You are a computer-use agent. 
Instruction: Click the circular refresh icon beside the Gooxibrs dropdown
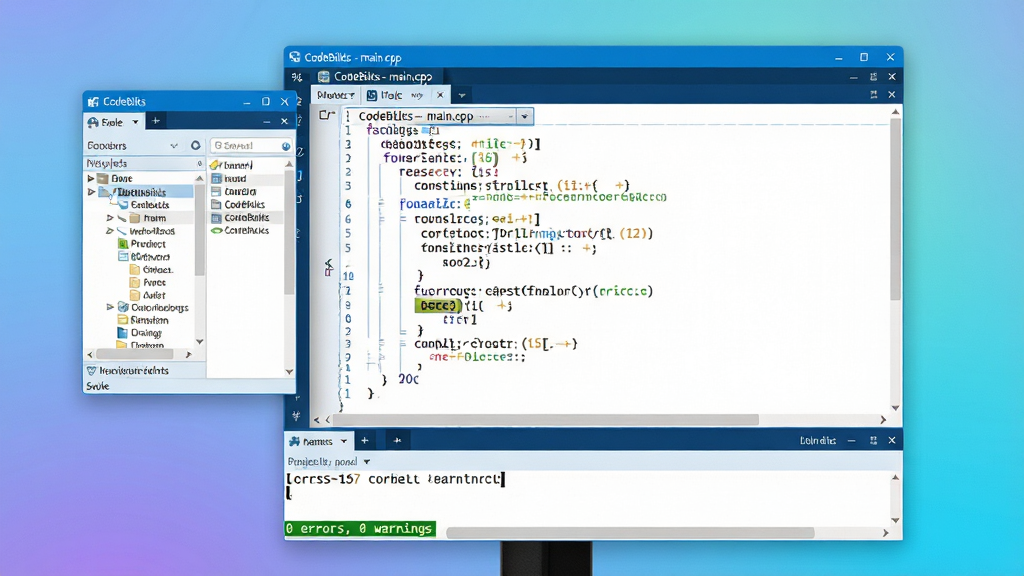click(195, 145)
